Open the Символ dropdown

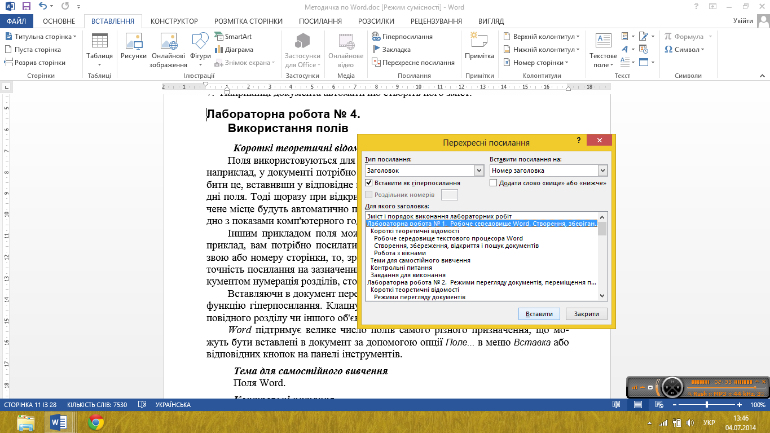point(685,50)
